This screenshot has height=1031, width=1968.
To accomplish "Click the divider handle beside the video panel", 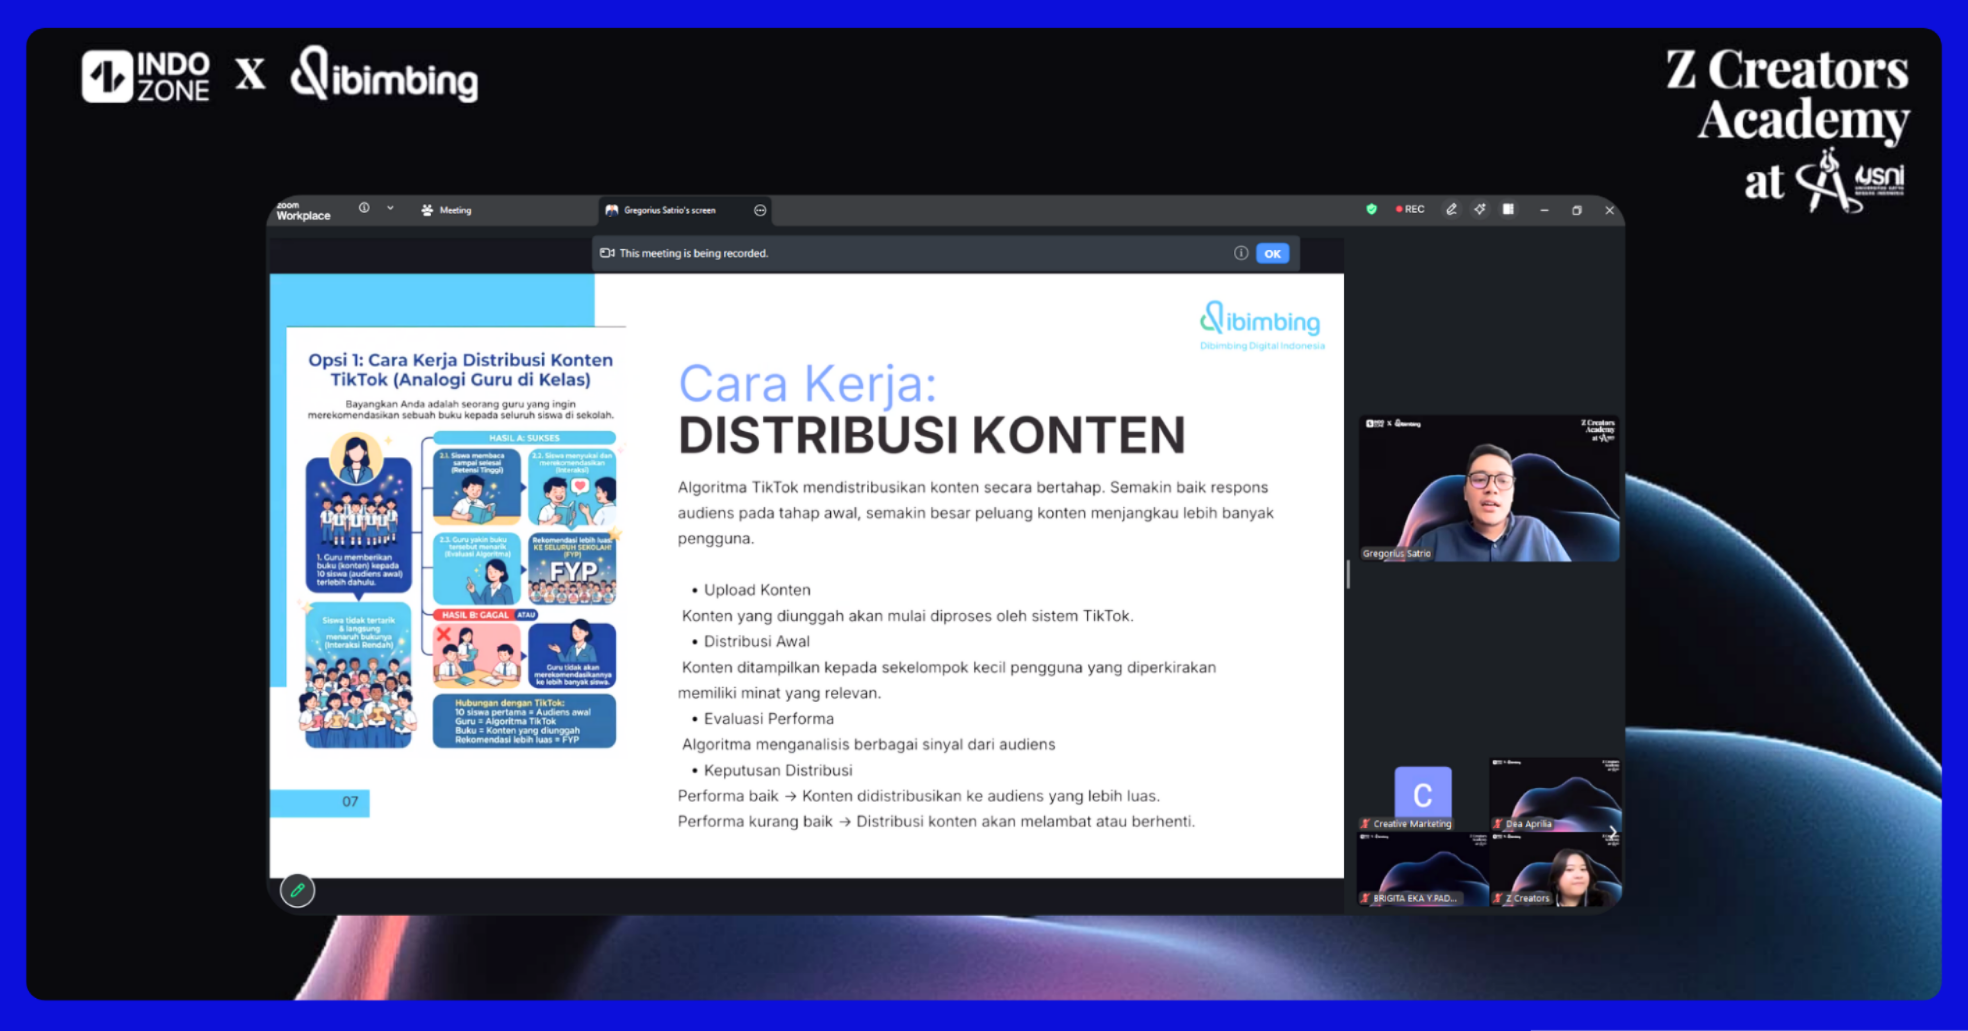I will click(x=1348, y=574).
